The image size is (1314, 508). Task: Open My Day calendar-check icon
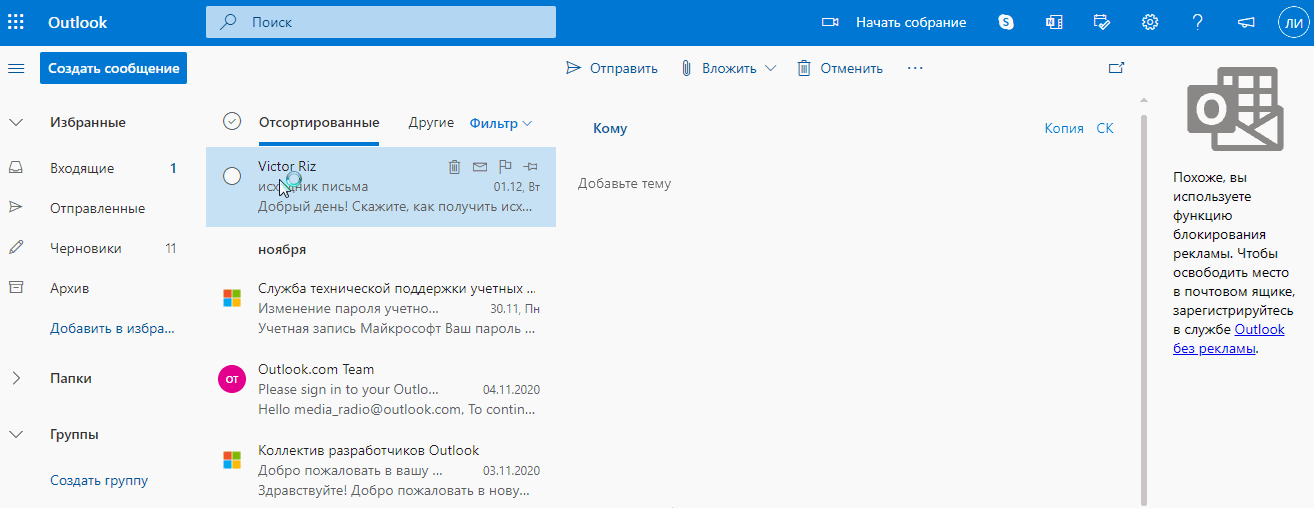pyautogui.click(x=1102, y=22)
